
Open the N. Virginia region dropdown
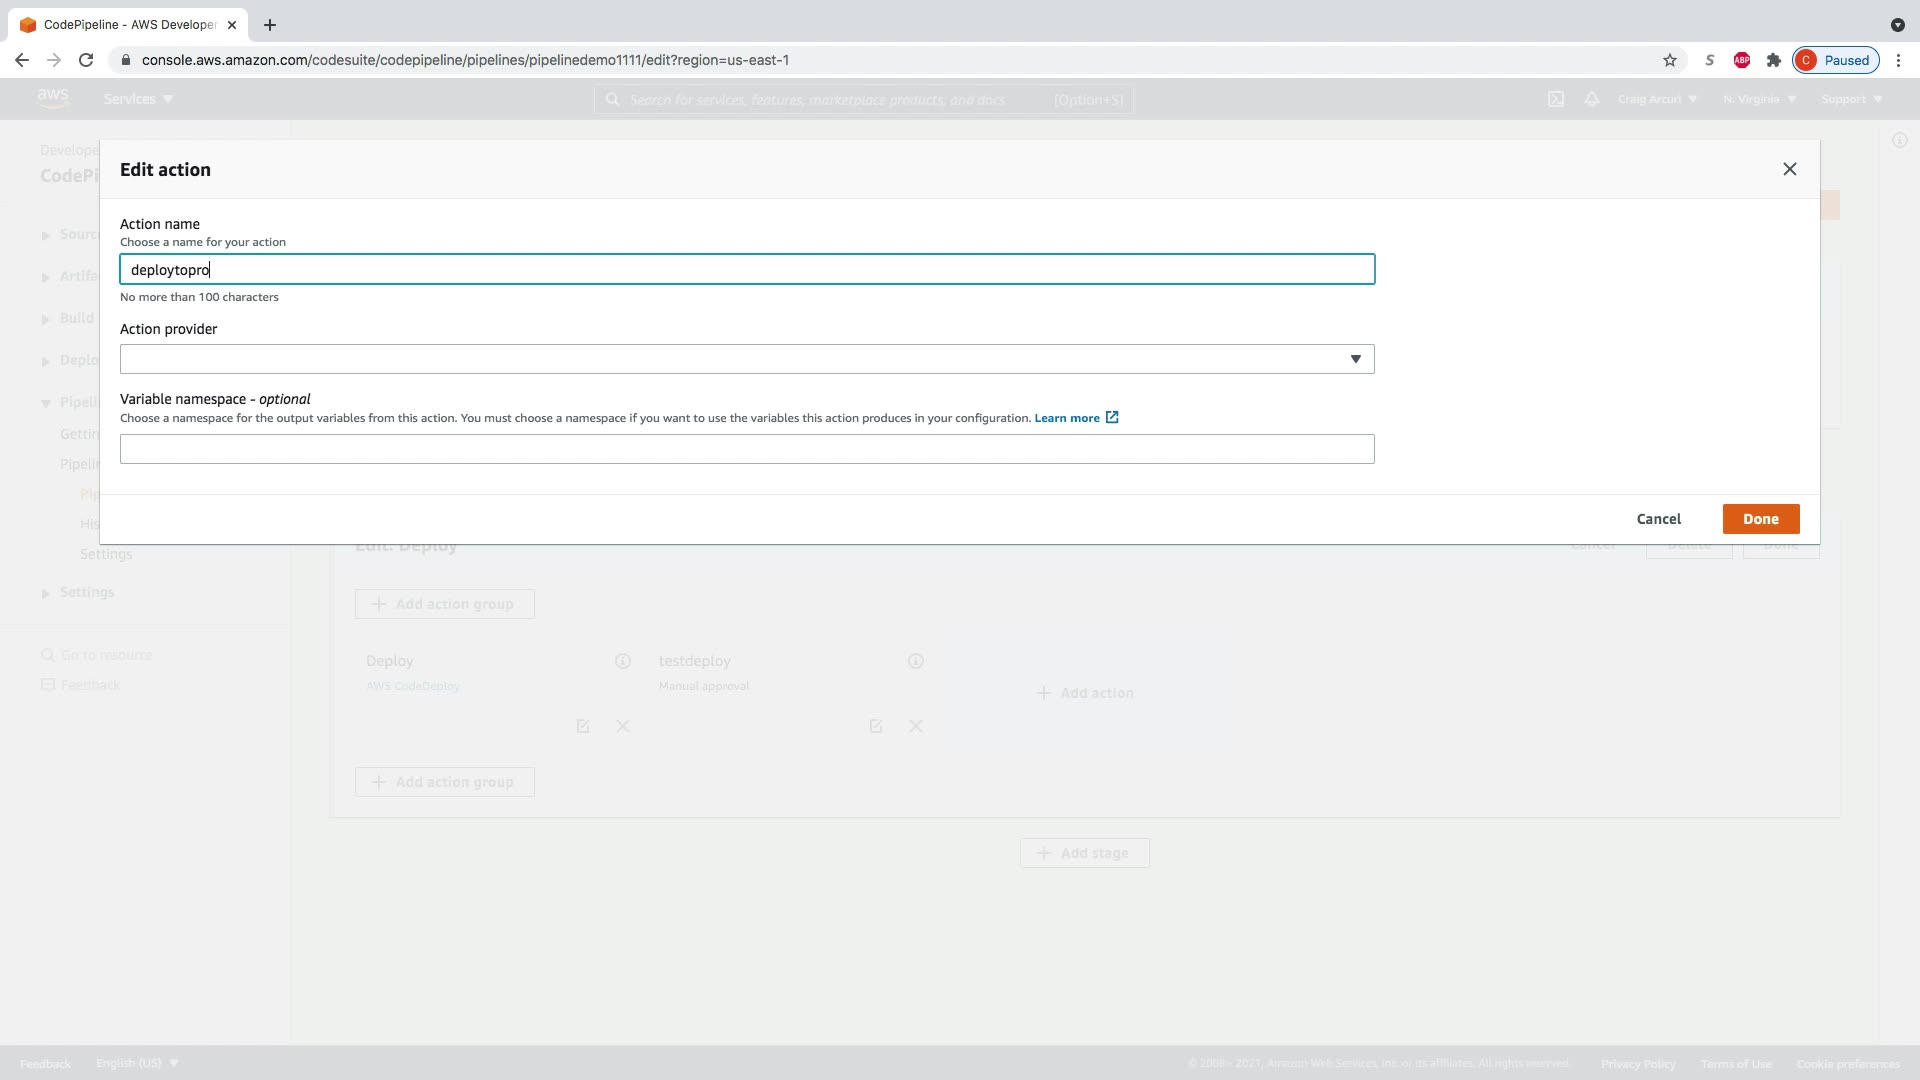[1759, 99]
